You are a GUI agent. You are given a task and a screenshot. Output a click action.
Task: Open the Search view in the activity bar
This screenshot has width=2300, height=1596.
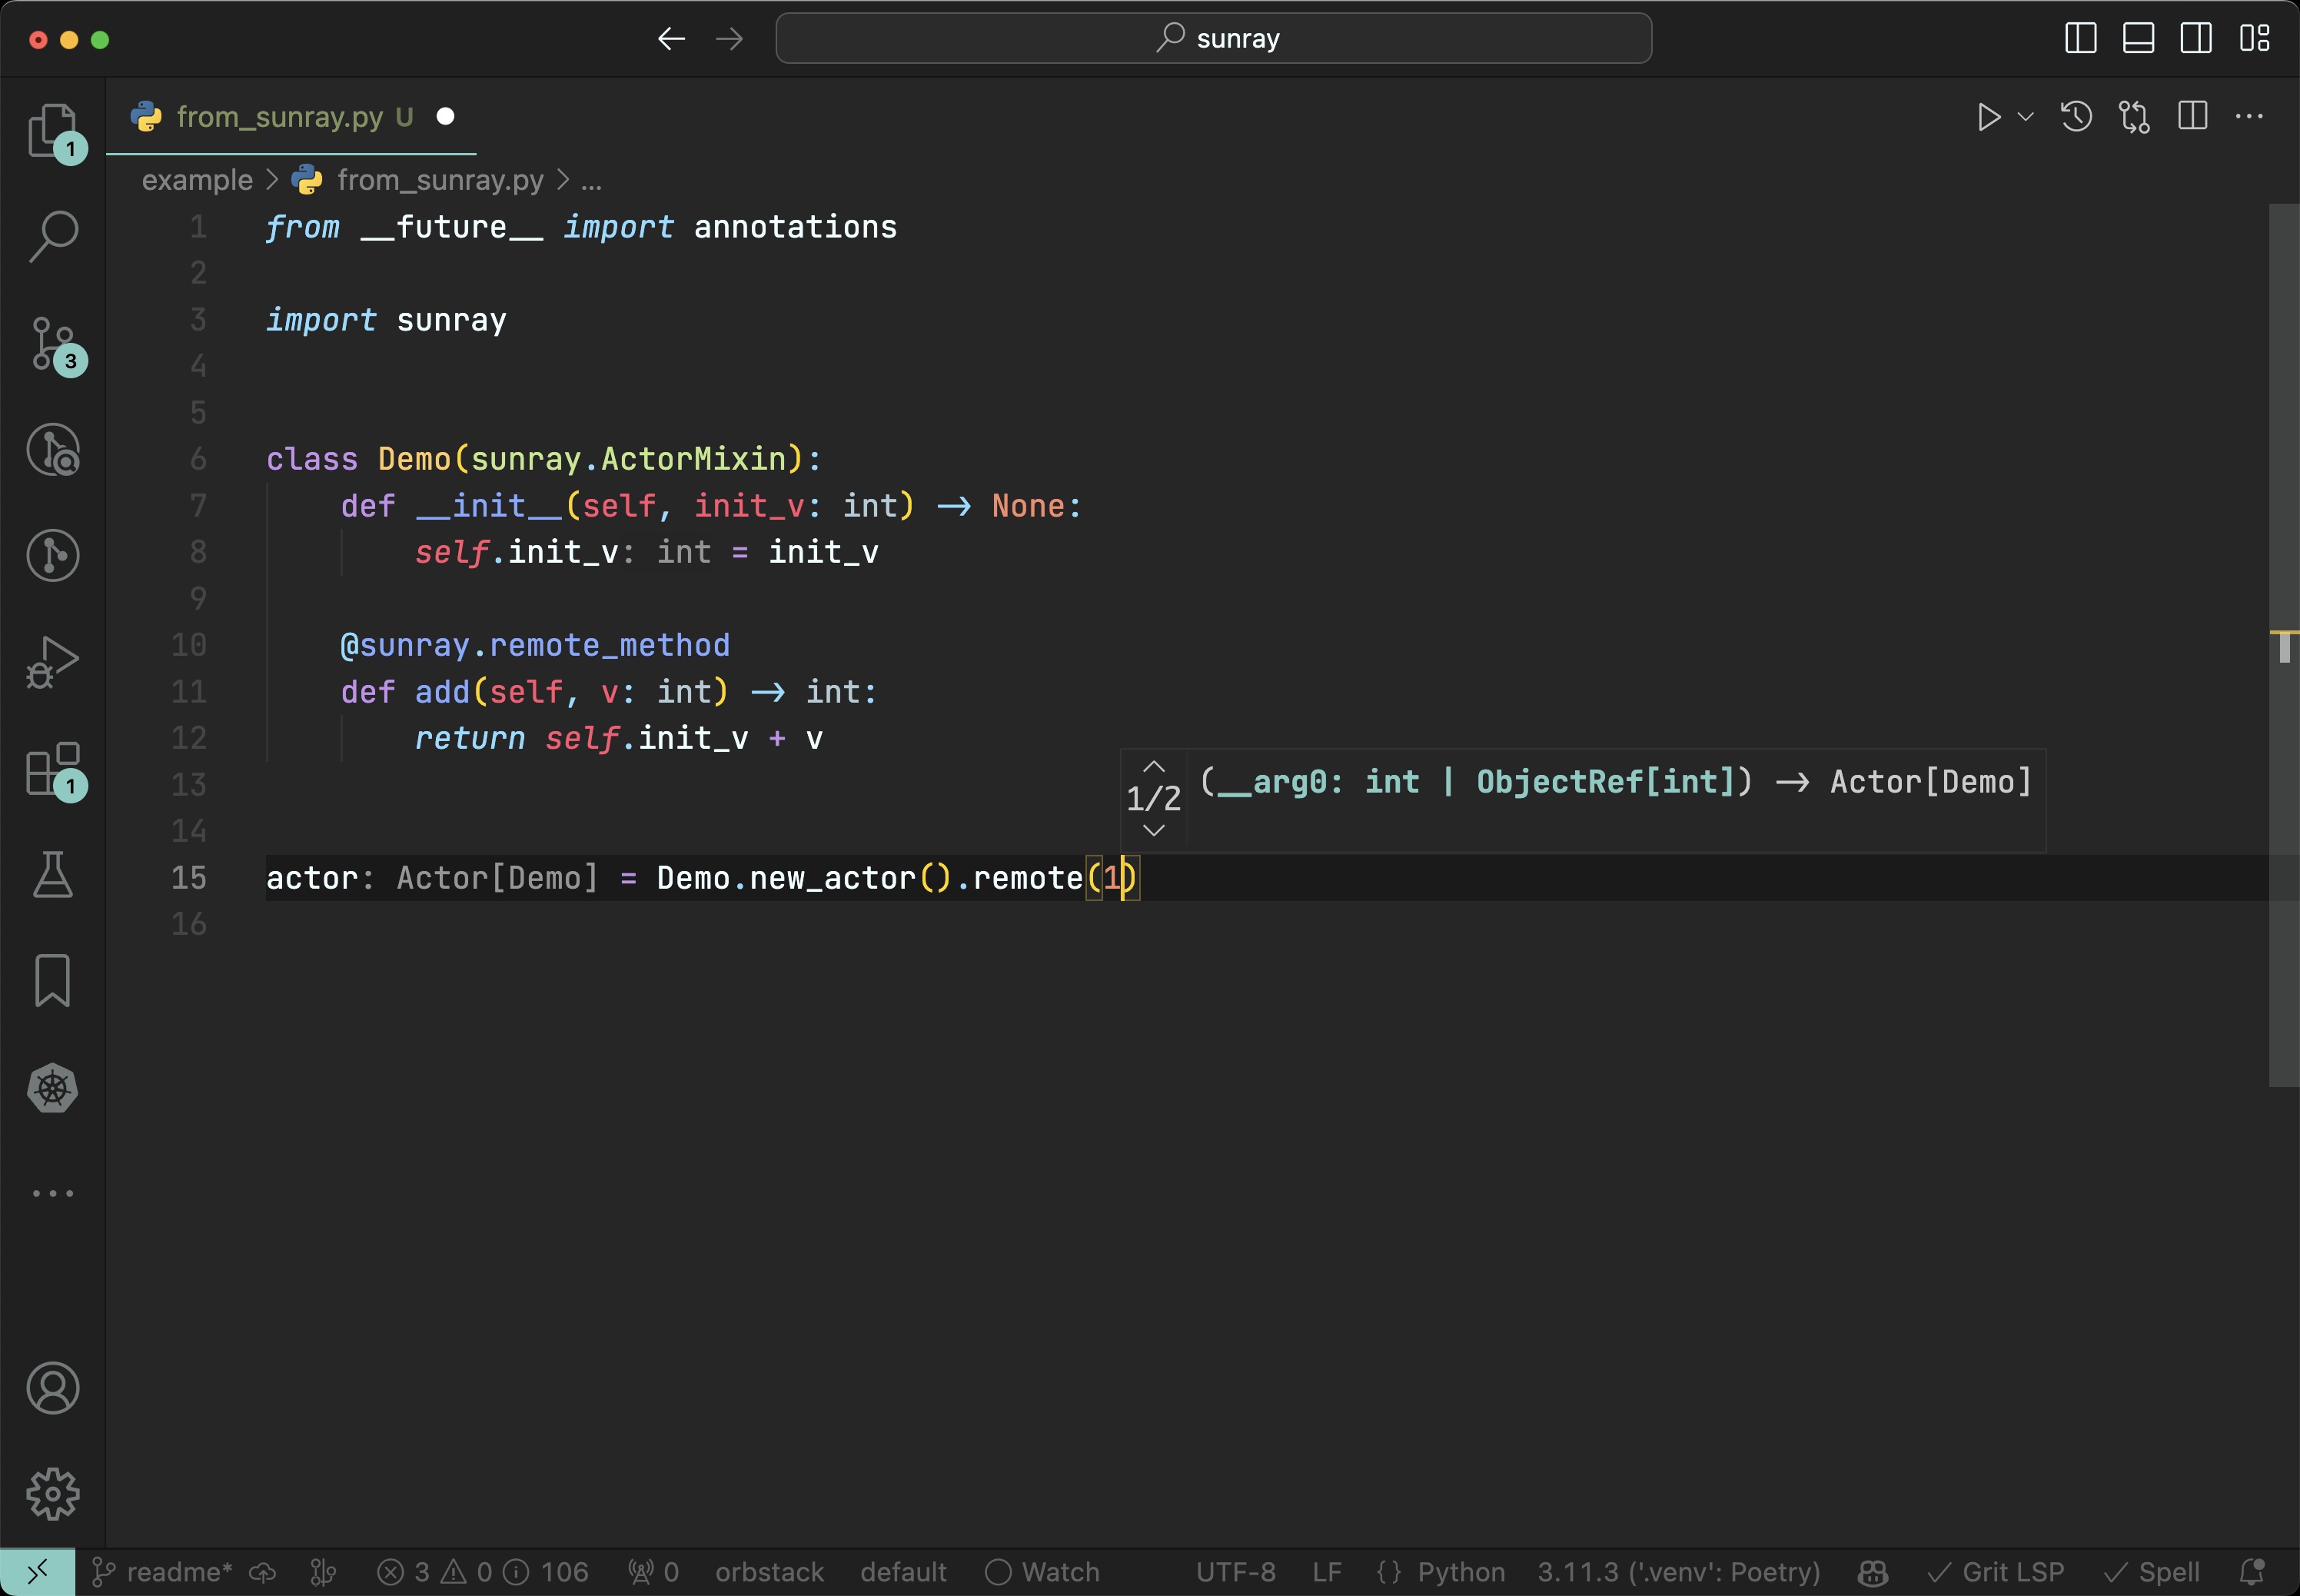click(52, 237)
